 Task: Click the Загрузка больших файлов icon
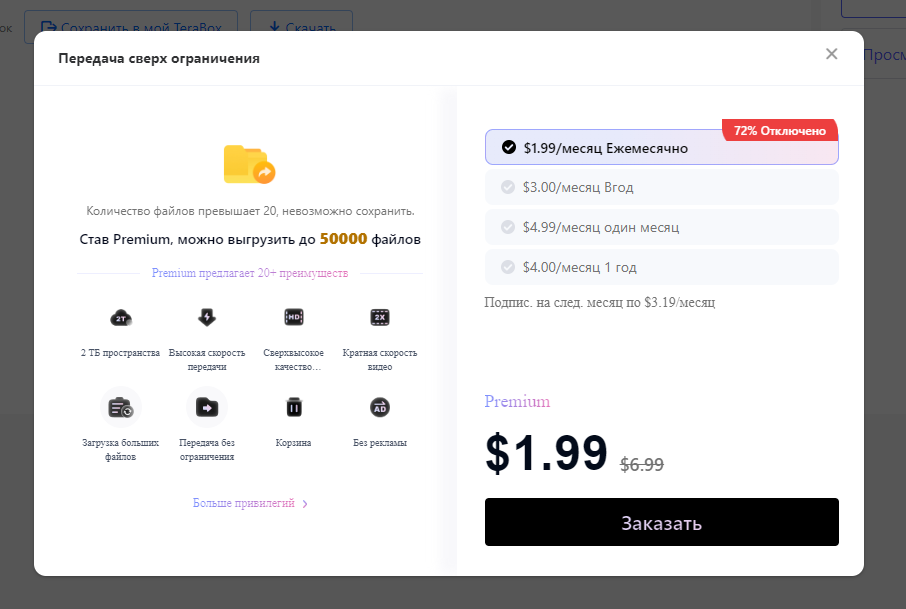click(121, 407)
